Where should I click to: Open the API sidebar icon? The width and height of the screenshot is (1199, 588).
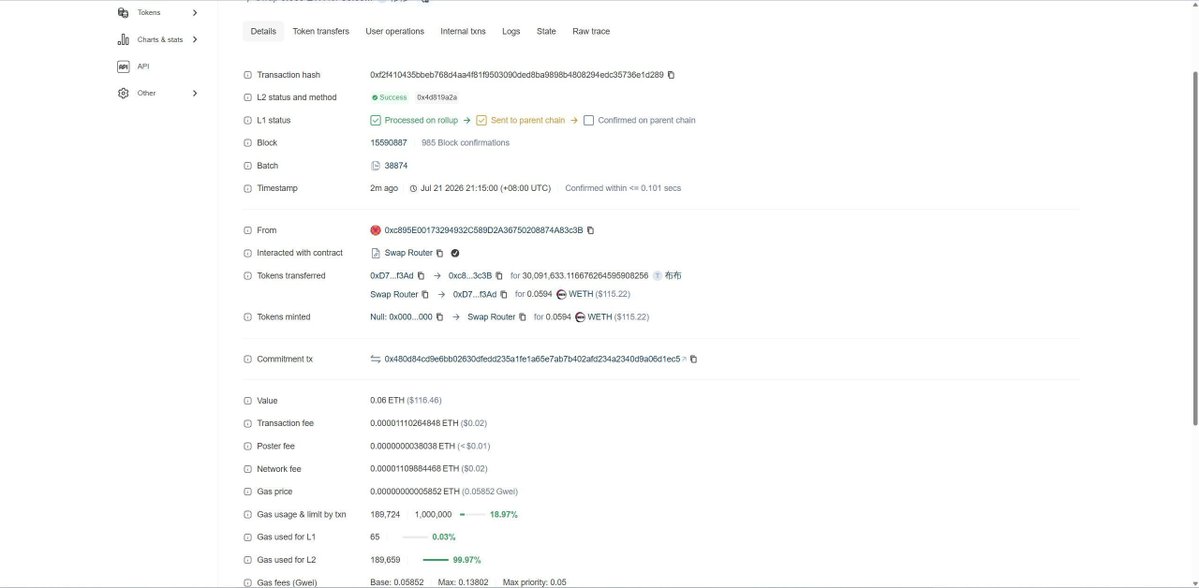click(123, 67)
